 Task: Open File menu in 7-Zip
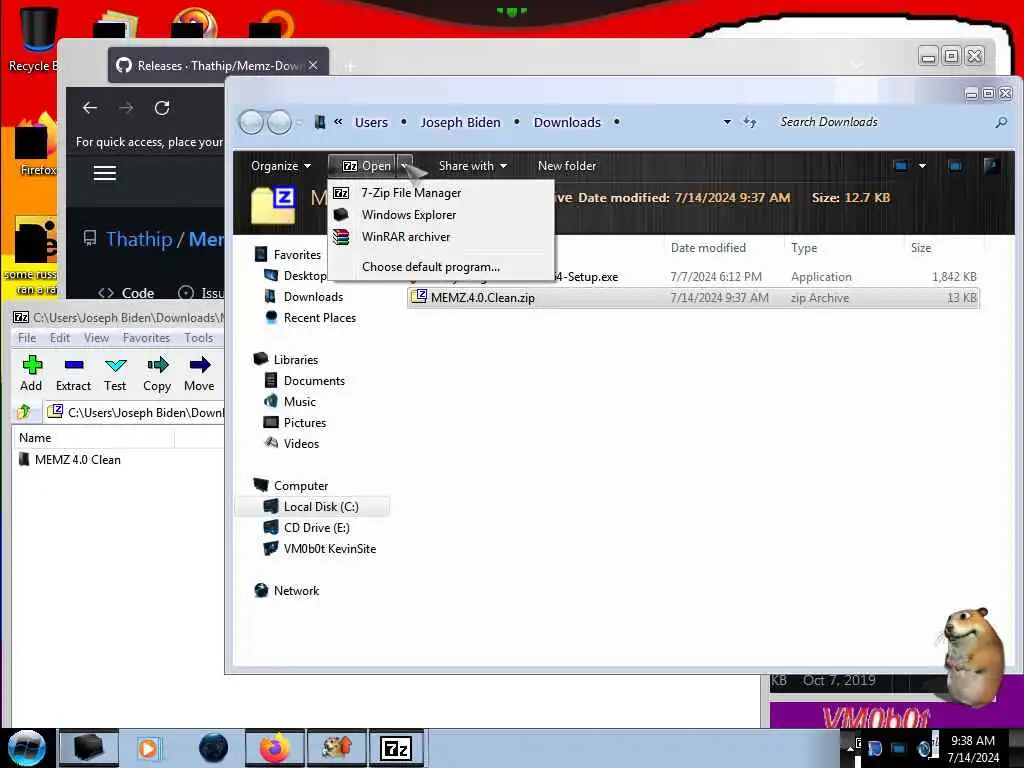(27, 338)
